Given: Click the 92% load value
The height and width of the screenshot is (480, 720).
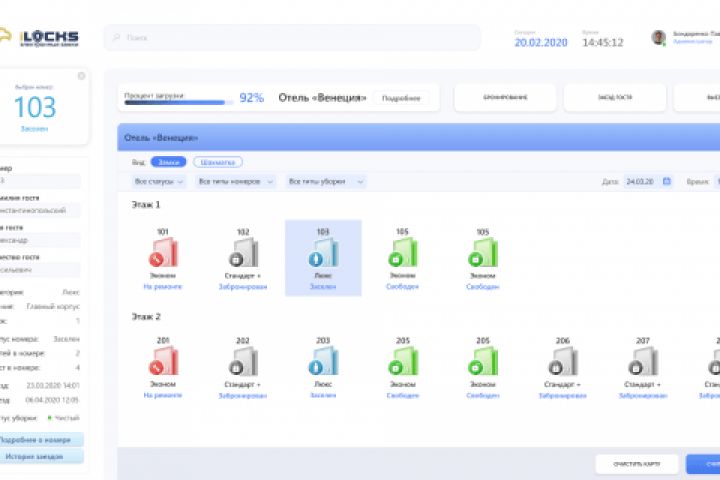Looking at the screenshot, I should click(252, 97).
